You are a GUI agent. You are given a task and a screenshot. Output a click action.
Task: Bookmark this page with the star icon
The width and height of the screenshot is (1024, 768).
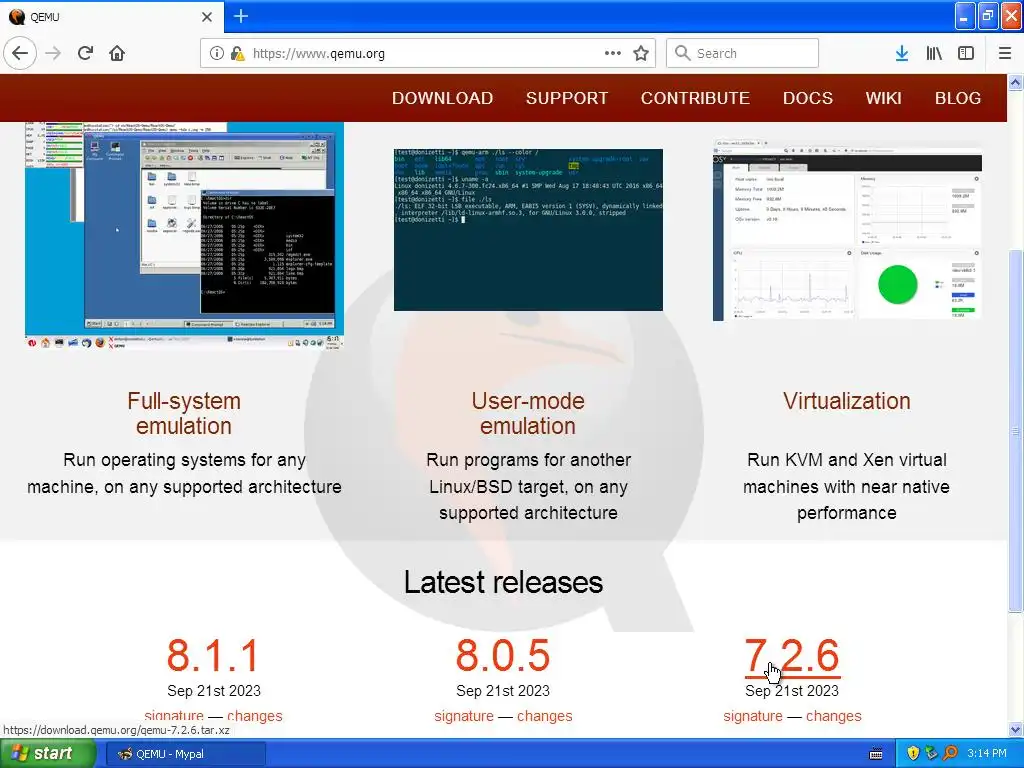(x=641, y=54)
